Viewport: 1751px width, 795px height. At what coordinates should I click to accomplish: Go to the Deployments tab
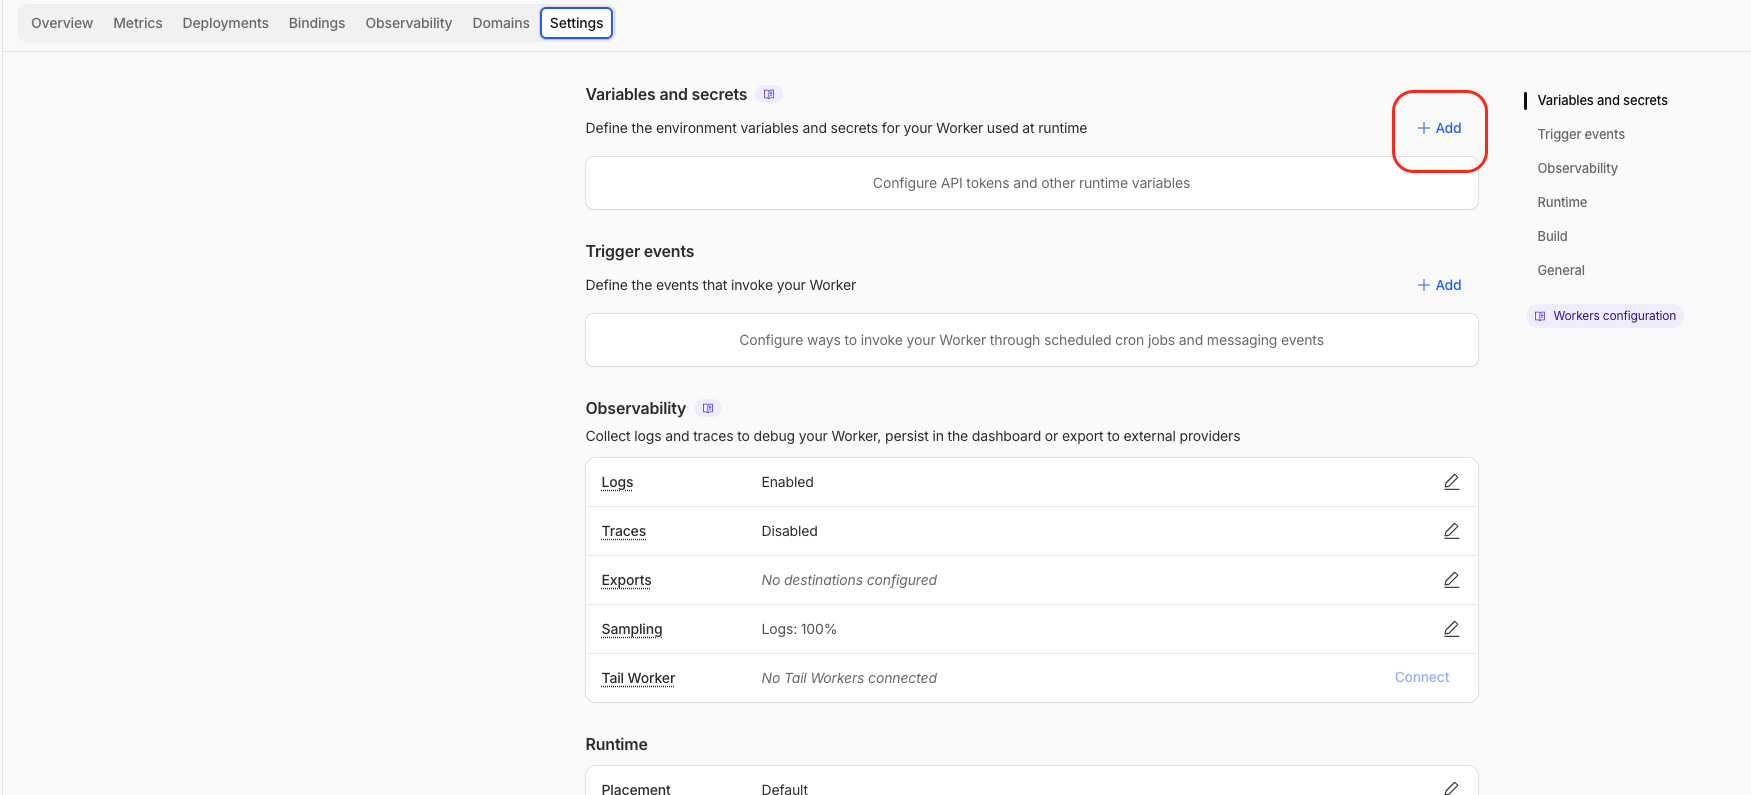[x=225, y=23]
